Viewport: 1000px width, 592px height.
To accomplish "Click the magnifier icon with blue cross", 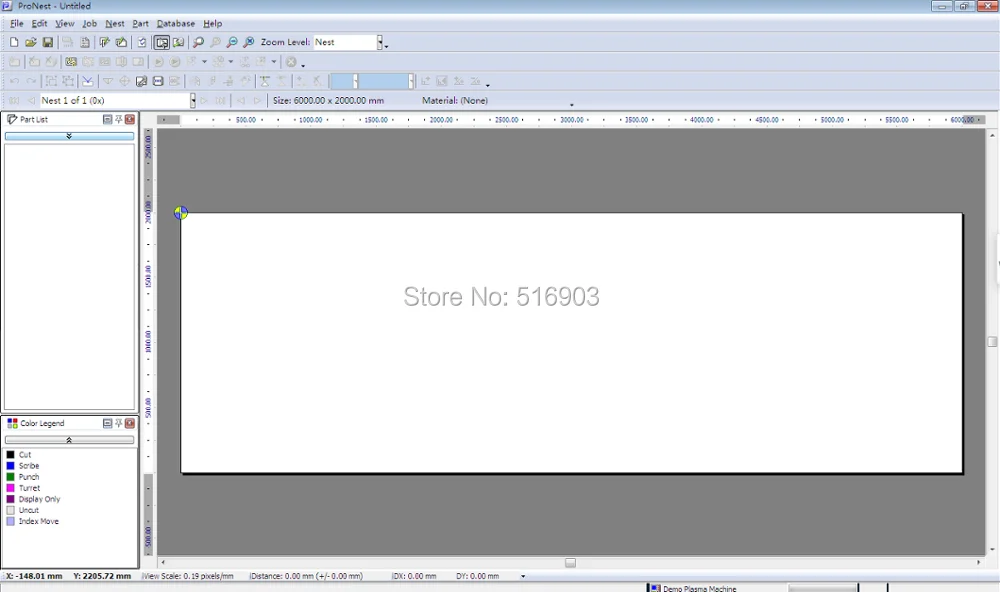I will 249,42.
